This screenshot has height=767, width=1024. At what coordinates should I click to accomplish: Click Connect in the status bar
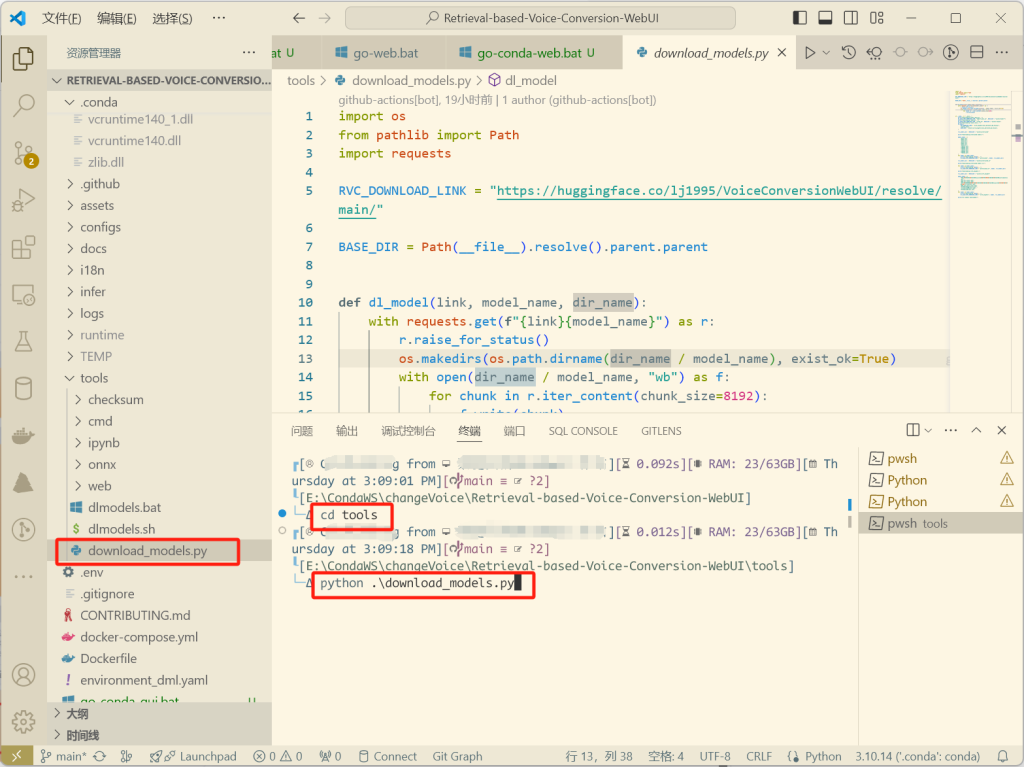tap(388, 756)
